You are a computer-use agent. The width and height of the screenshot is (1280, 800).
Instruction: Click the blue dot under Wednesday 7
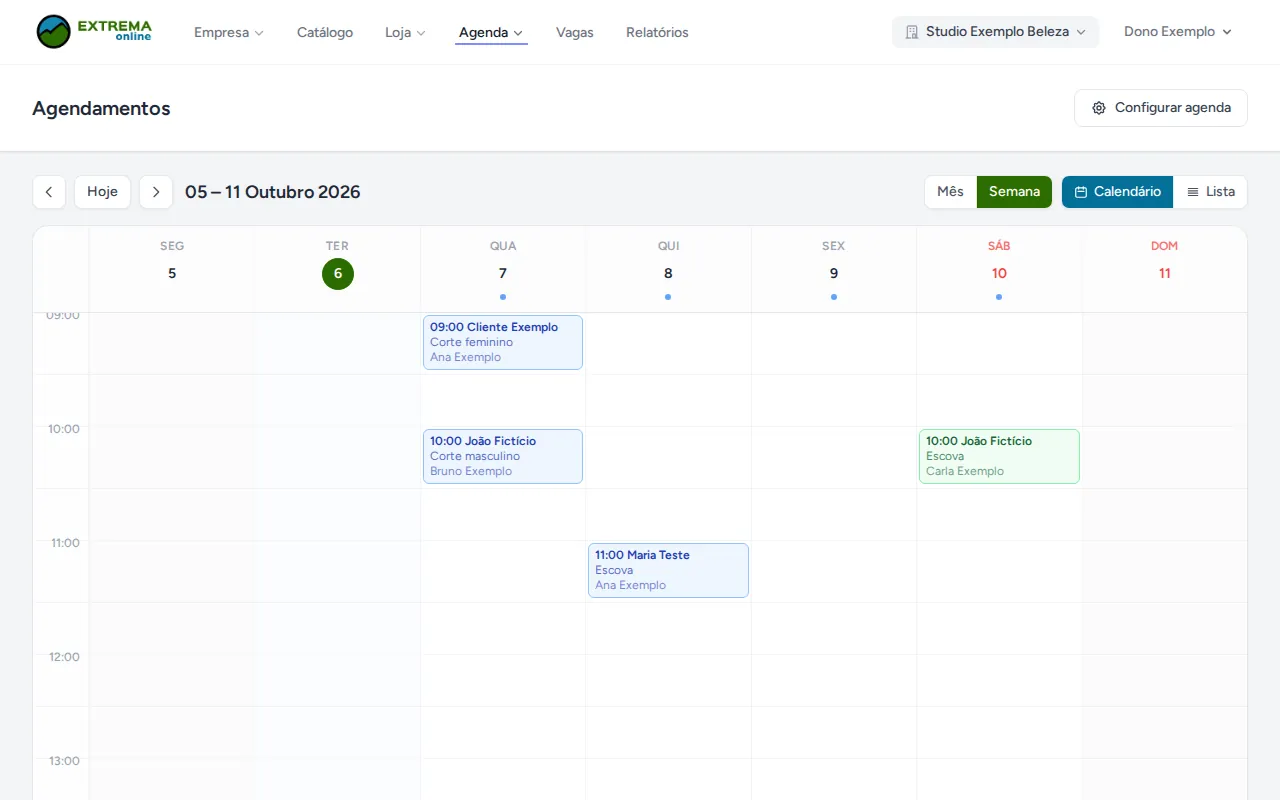pos(503,297)
